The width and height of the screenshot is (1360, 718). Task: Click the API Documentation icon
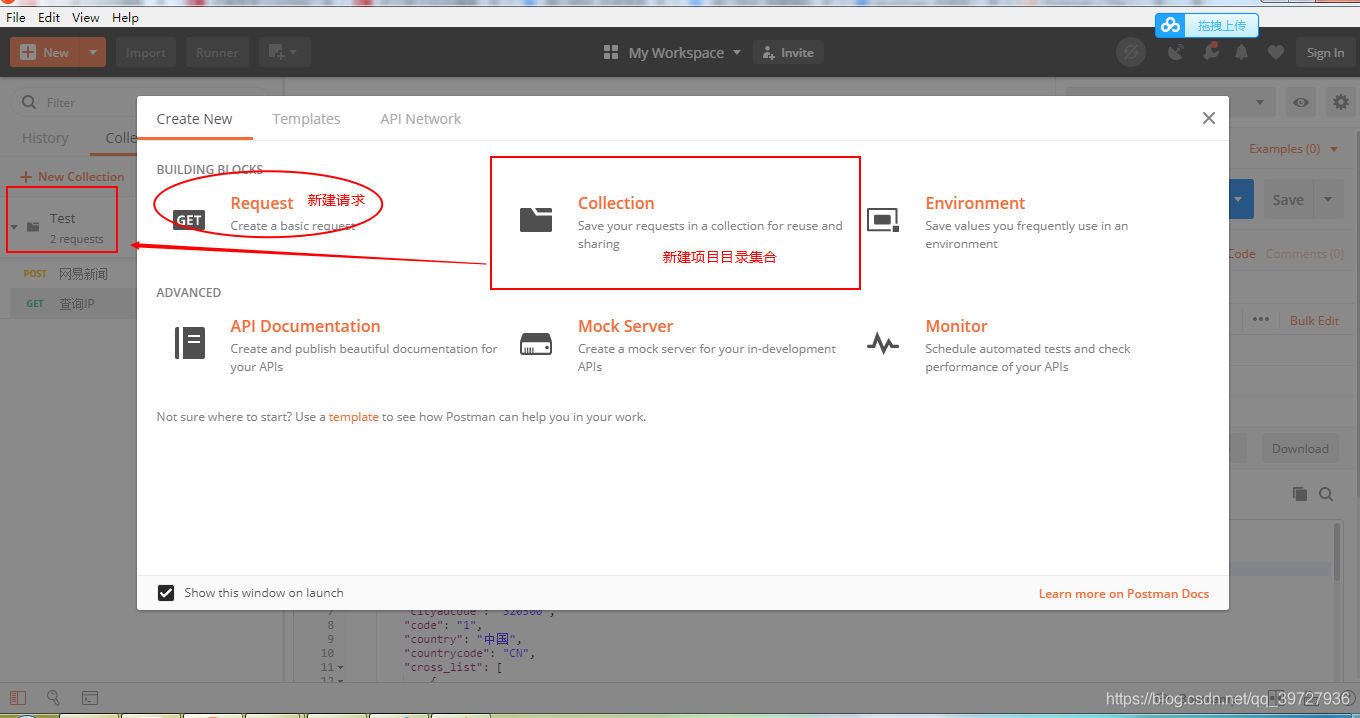pyautogui.click(x=189, y=343)
